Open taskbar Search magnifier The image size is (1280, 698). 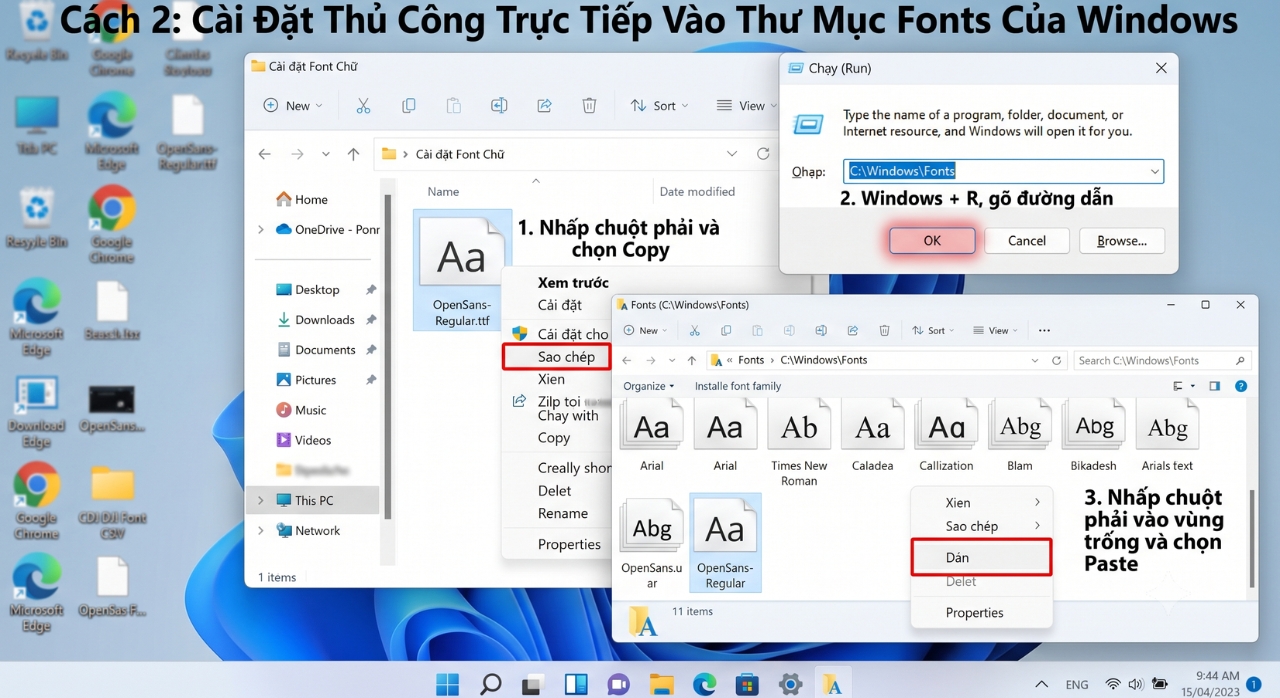490,684
